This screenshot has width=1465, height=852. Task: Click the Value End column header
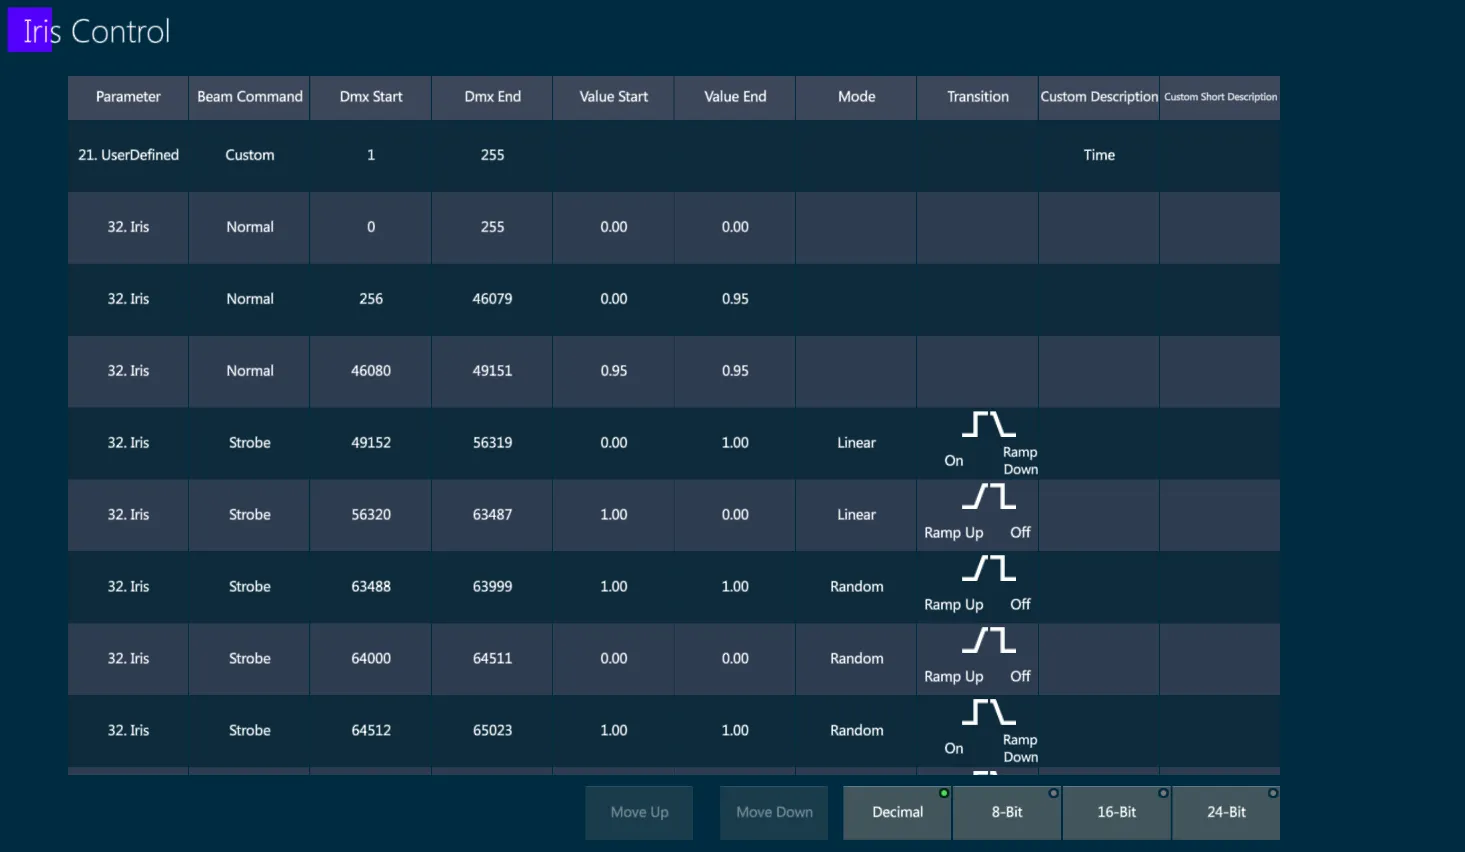[735, 97]
